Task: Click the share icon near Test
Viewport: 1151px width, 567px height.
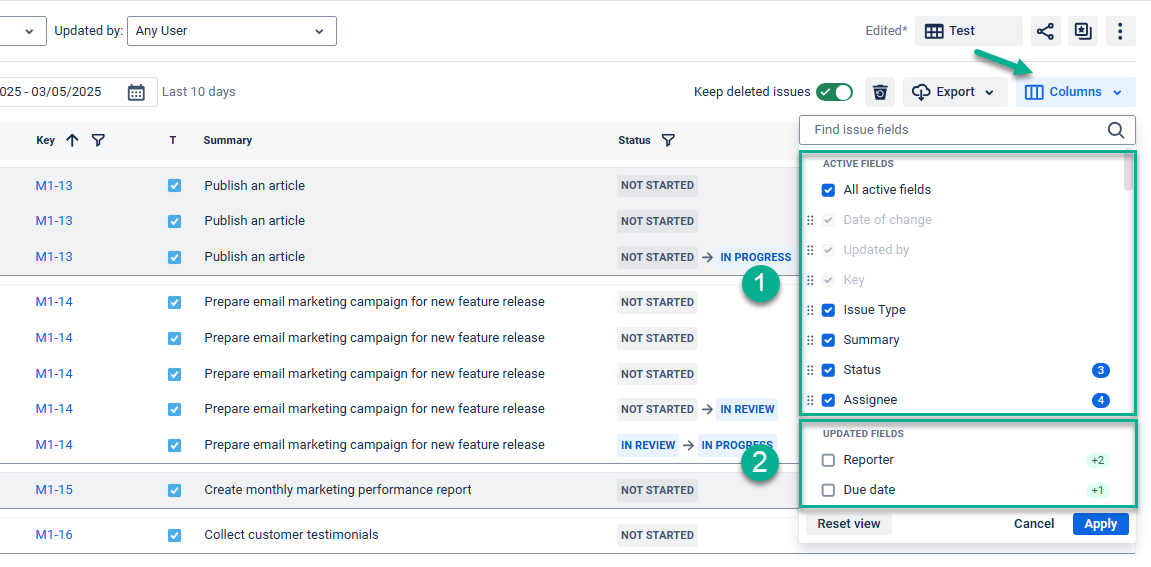Action: 1045,31
